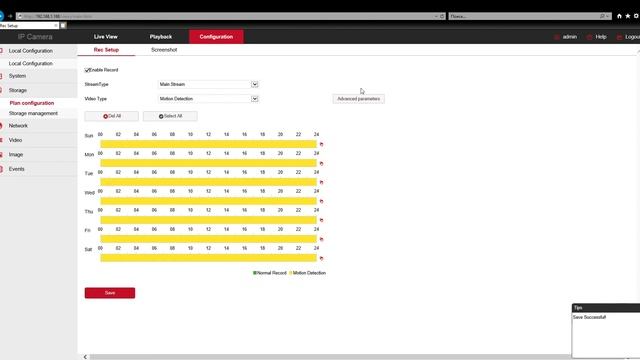Expand the Video sidebar section

click(38, 140)
